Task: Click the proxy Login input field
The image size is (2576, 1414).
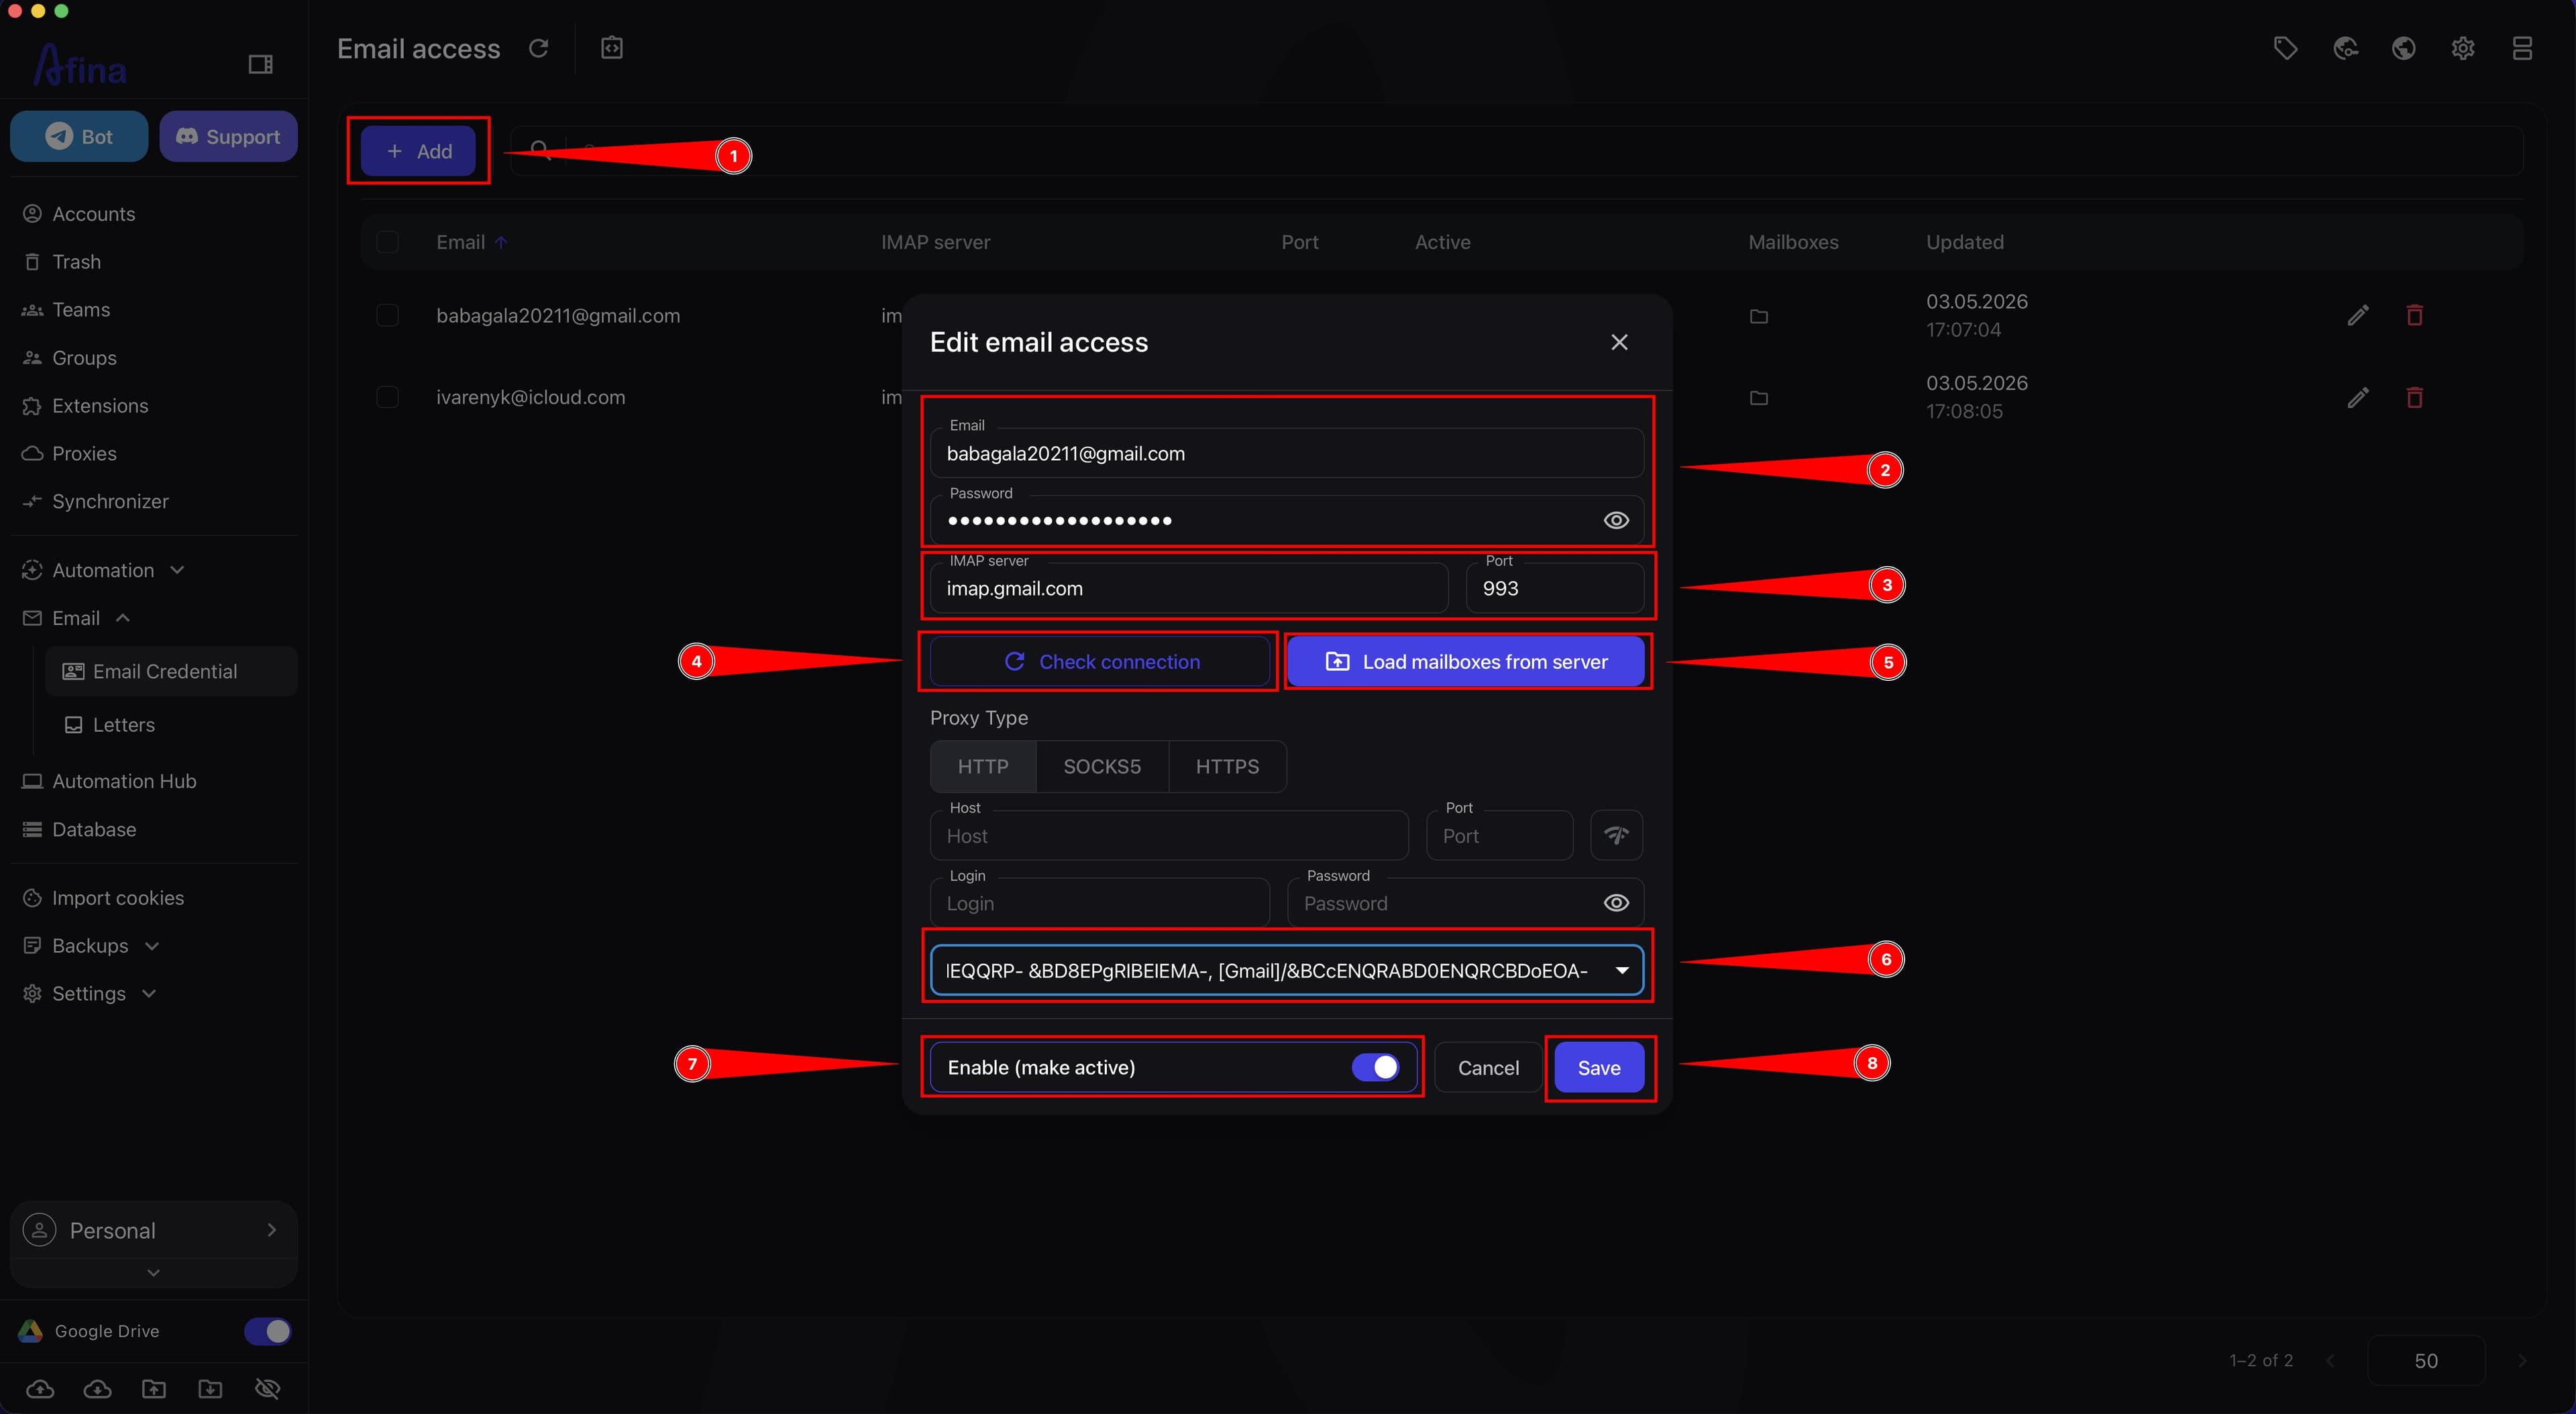Action: pyautogui.click(x=1100, y=903)
